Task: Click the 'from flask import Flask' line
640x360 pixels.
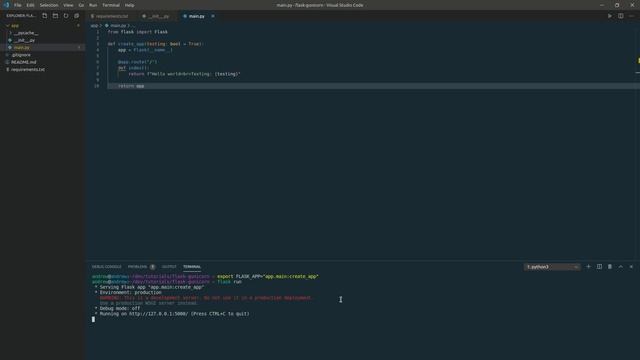Action: pyautogui.click(x=138, y=32)
